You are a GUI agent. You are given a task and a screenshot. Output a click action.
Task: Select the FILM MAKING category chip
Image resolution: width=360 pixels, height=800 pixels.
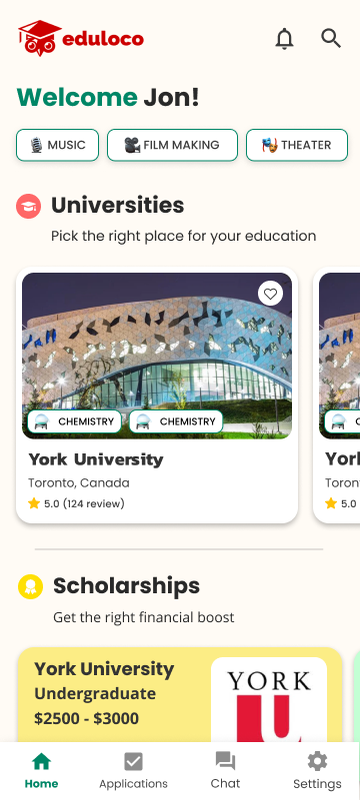(x=172, y=145)
